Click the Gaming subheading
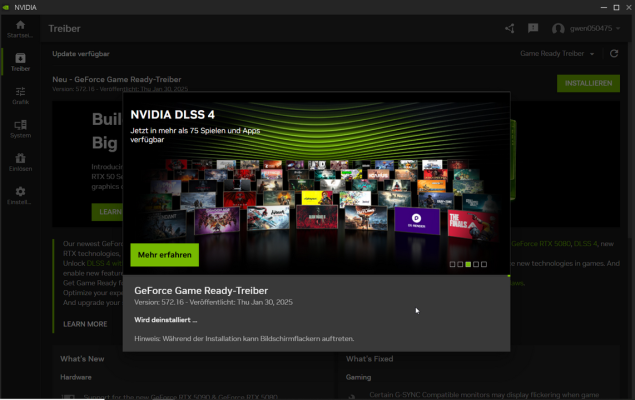635x400 pixels. coord(358,377)
